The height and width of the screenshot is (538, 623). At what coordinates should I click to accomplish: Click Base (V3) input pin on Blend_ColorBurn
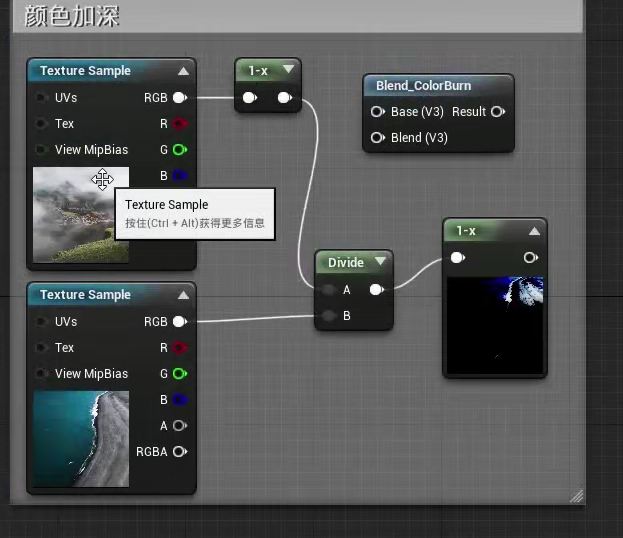(377, 112)
